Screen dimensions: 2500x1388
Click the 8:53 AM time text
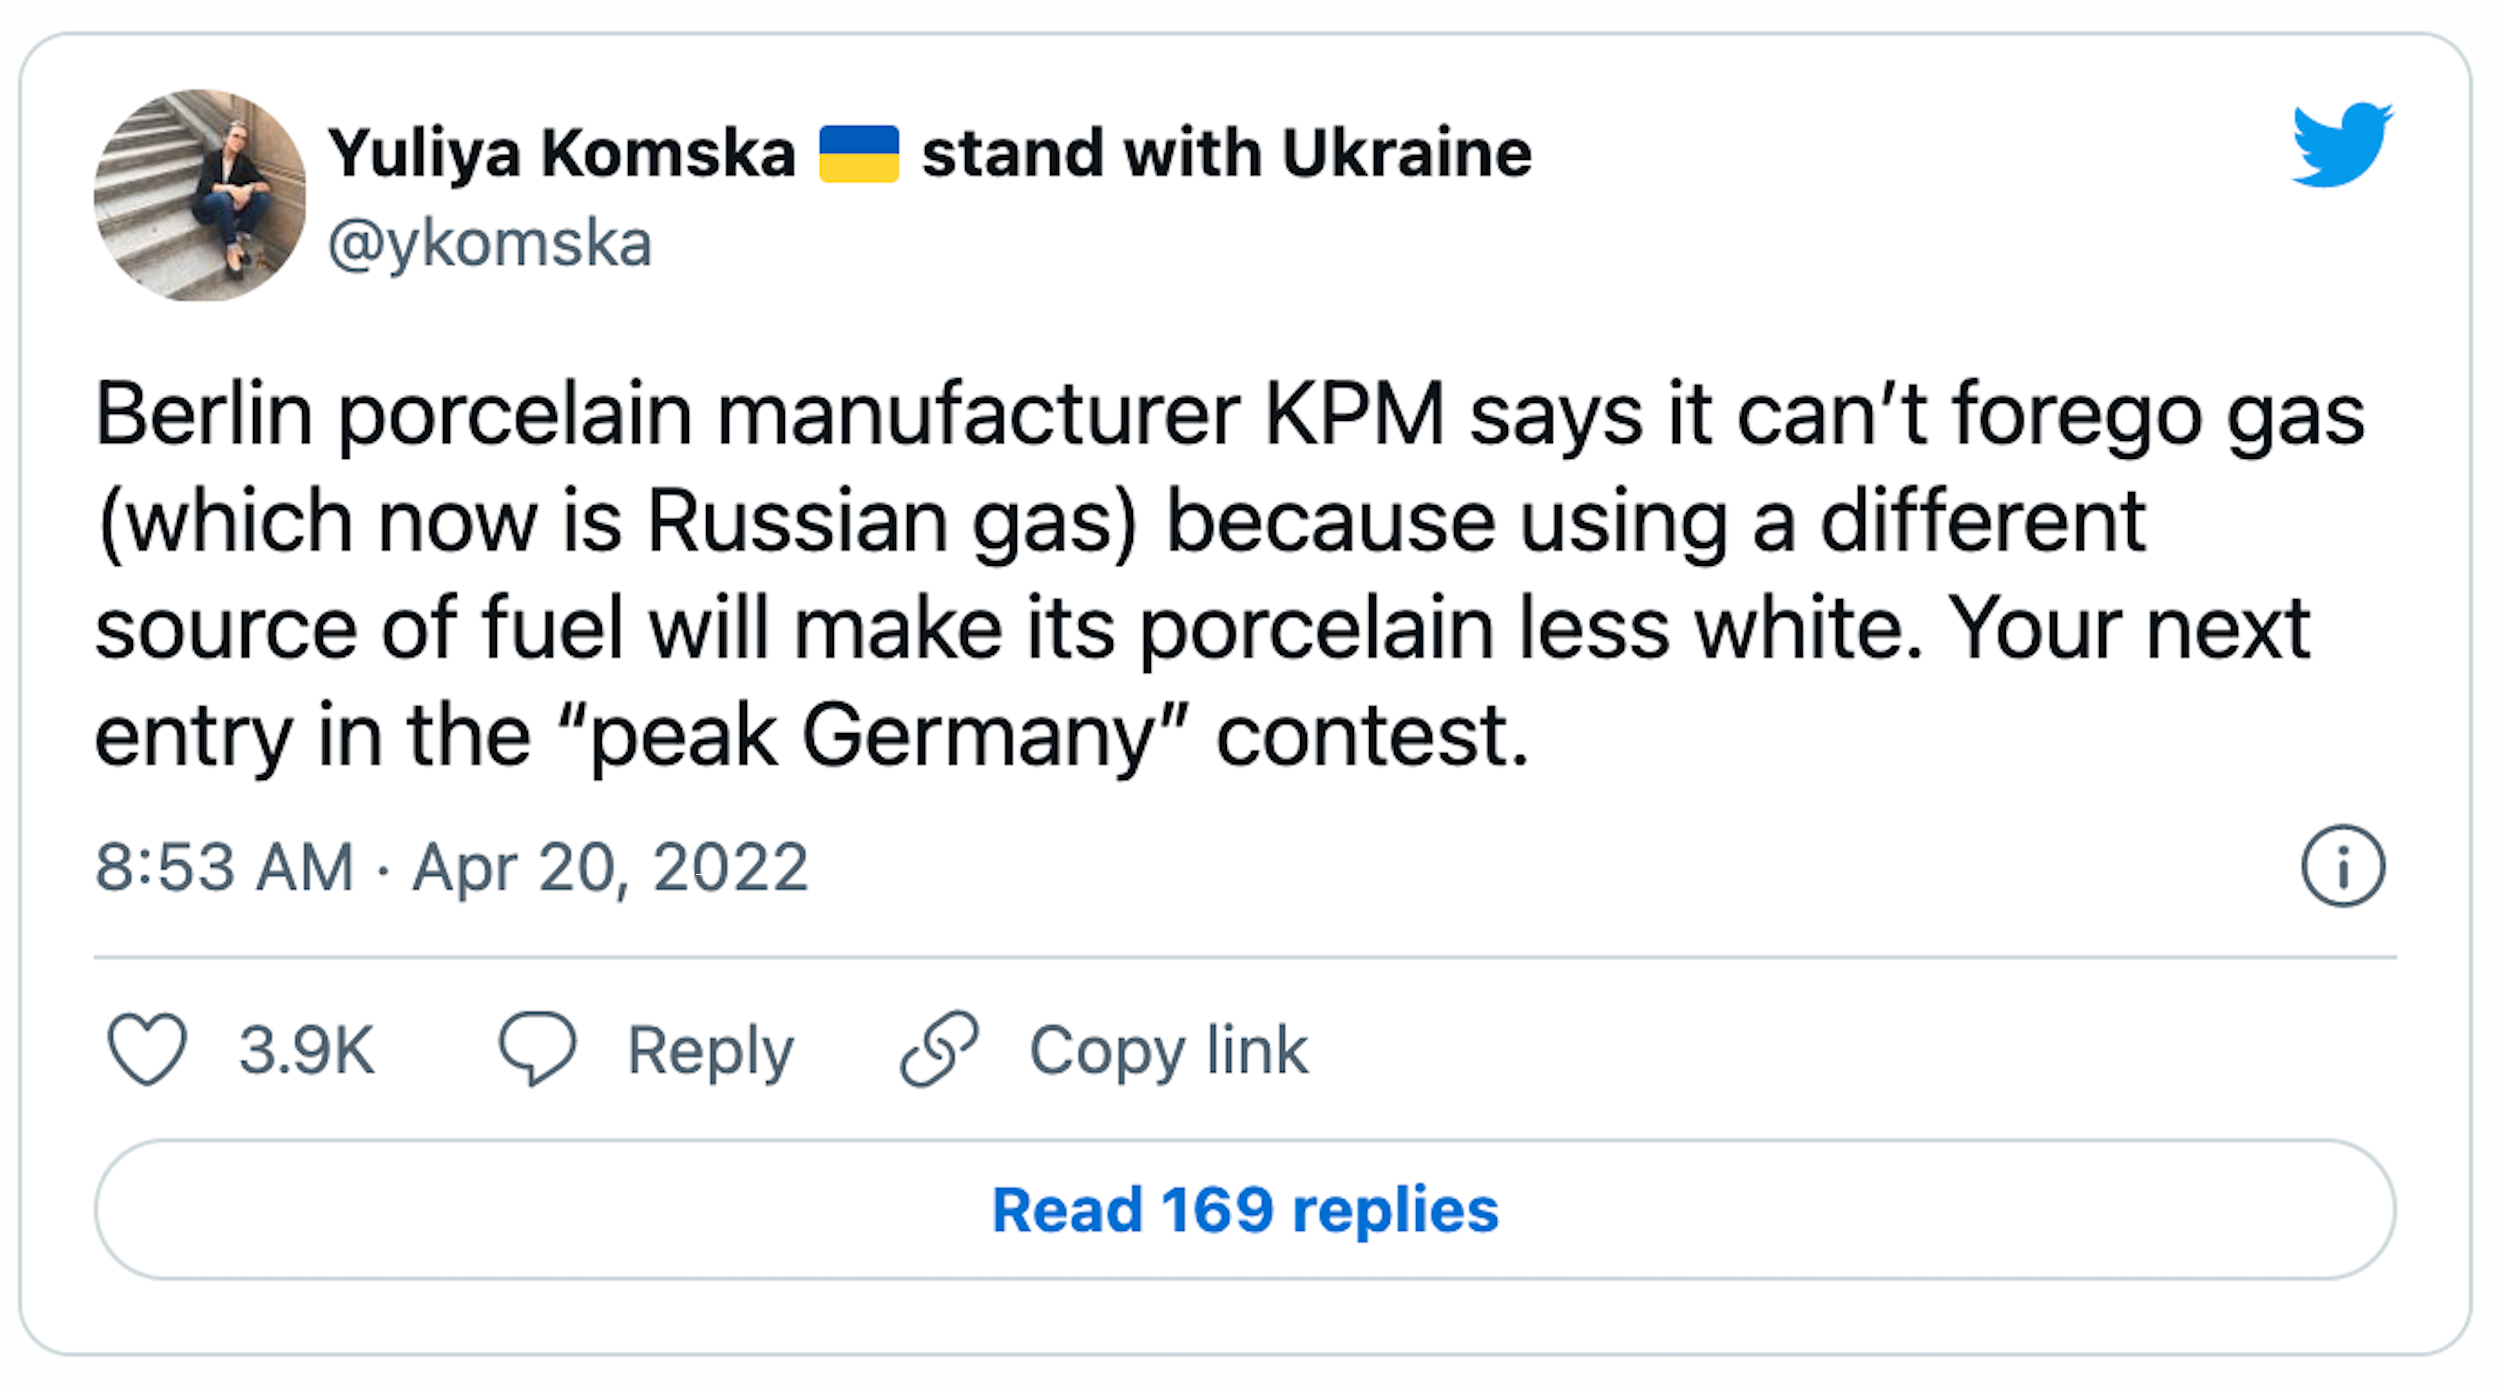point(224,867)
